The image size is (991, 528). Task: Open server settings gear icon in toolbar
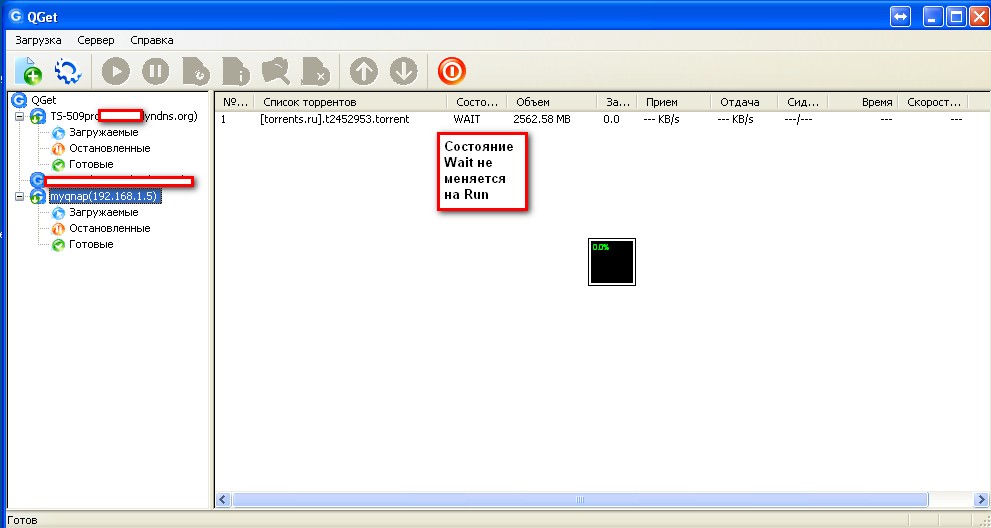point(67,71)
